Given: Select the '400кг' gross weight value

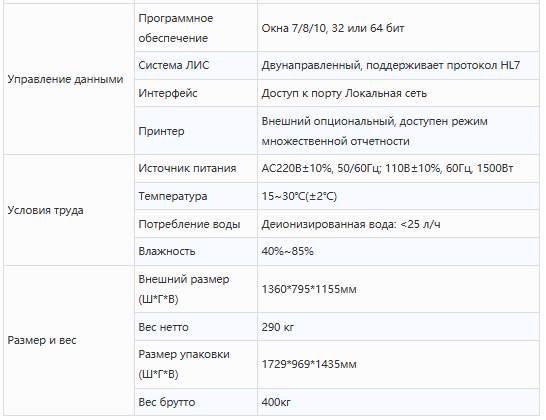Looking at the screenshot, I should 276,402.
